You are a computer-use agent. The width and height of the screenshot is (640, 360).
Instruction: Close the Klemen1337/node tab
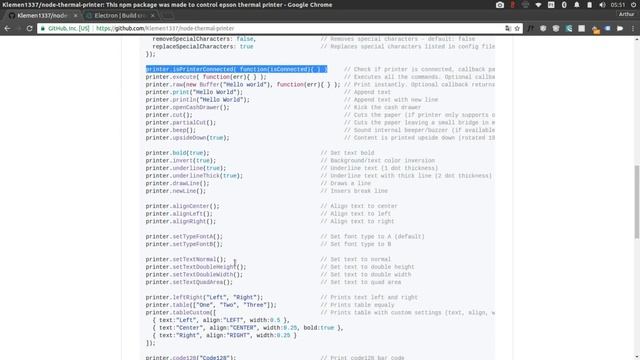[75, 16]
